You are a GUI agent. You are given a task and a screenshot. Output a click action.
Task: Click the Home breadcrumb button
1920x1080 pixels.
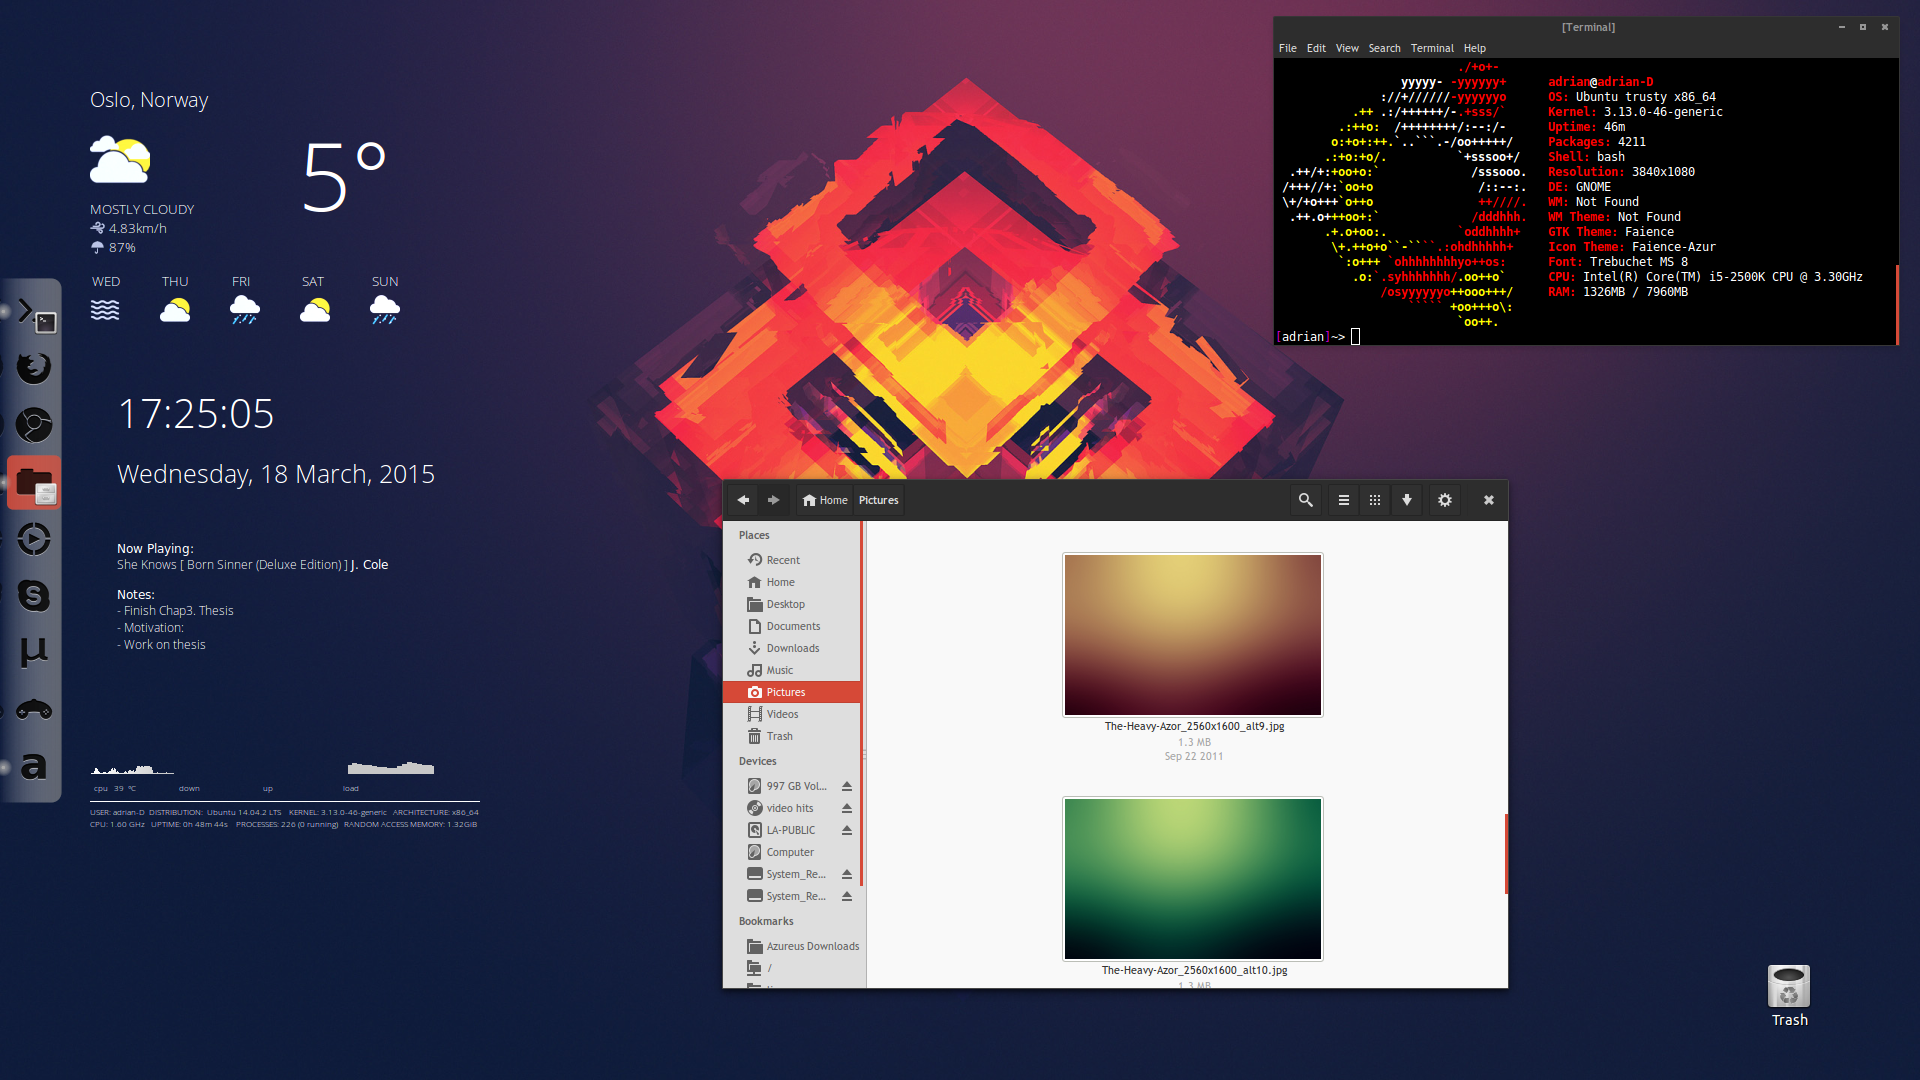pyautogui.click(x=825, y=500)
